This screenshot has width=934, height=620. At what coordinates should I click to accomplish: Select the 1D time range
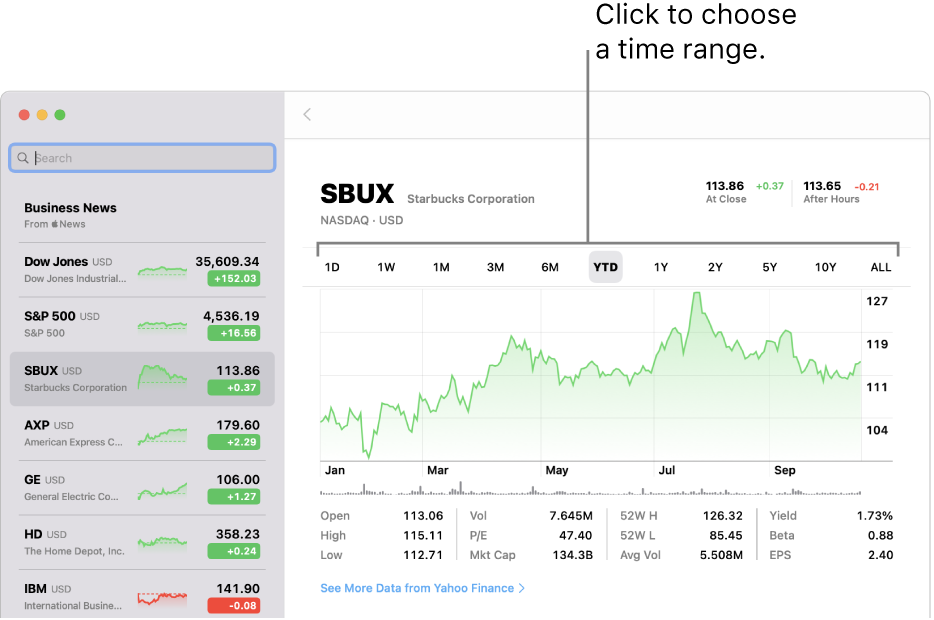tap(332, 267)
